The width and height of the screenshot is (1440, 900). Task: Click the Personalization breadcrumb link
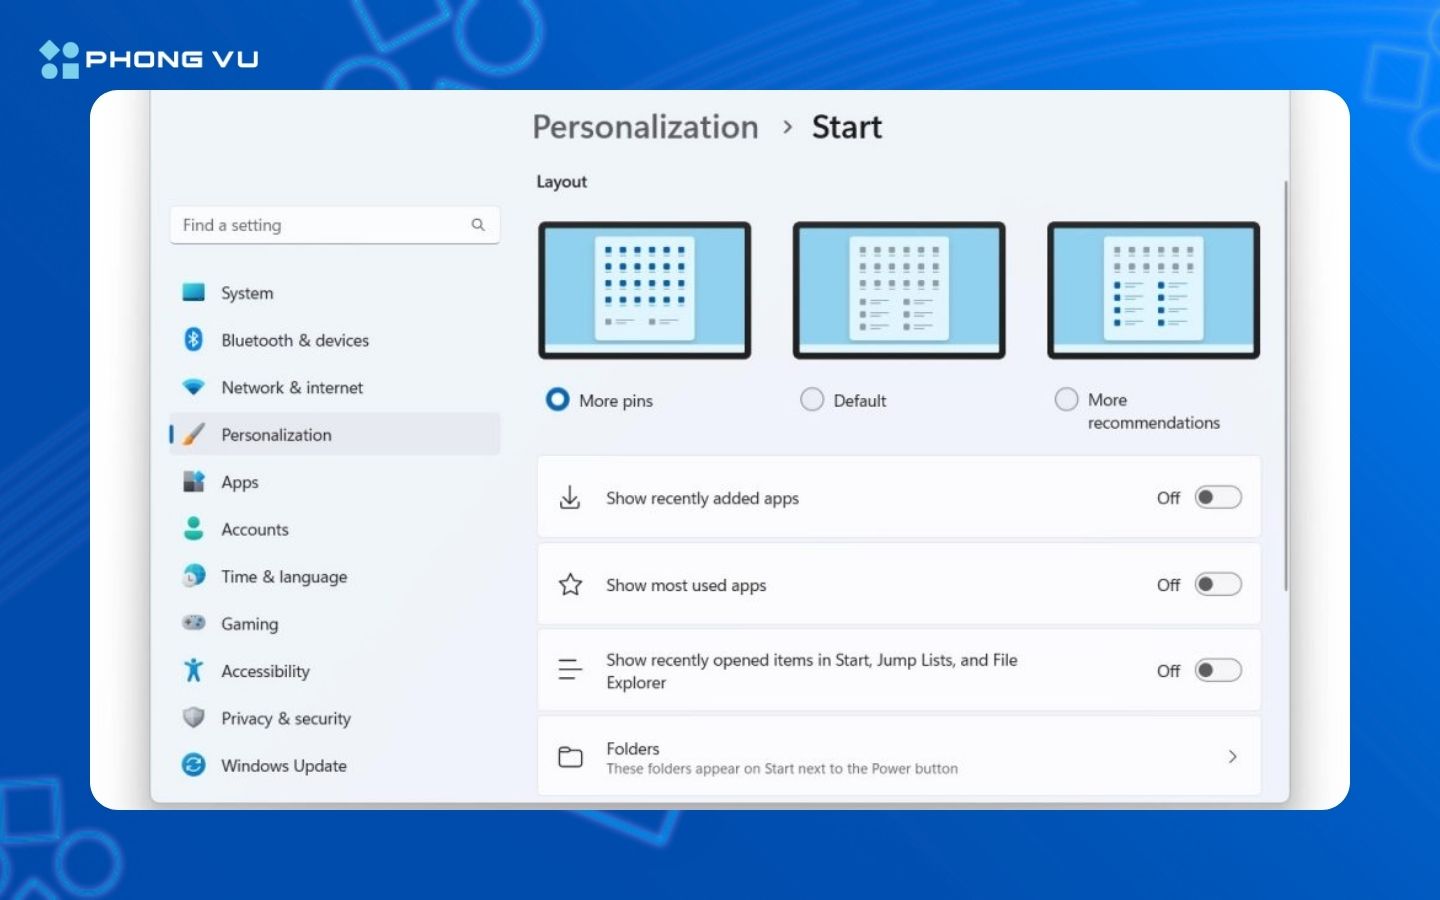click(x=645, y=127)
